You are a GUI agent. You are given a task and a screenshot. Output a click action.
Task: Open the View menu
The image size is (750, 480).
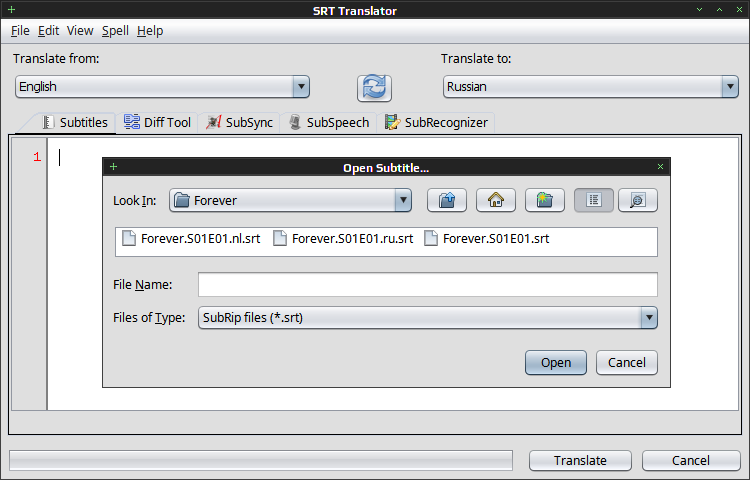pos(80,31)
